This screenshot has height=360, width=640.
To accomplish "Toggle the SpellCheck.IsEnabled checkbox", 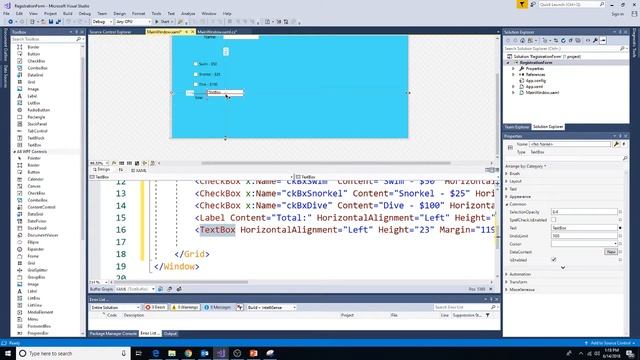I will (554, 220).
